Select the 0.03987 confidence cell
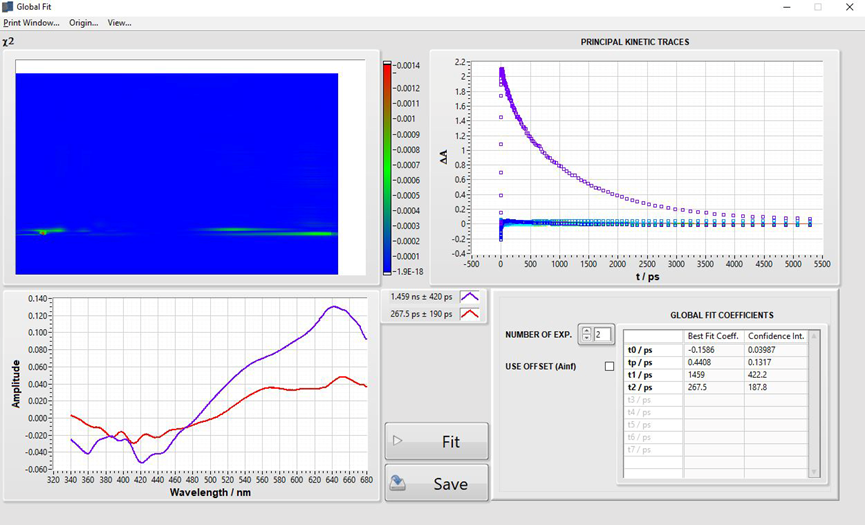Image resolution: width=865 pixels, height=525 pixels. coord(776,350)
